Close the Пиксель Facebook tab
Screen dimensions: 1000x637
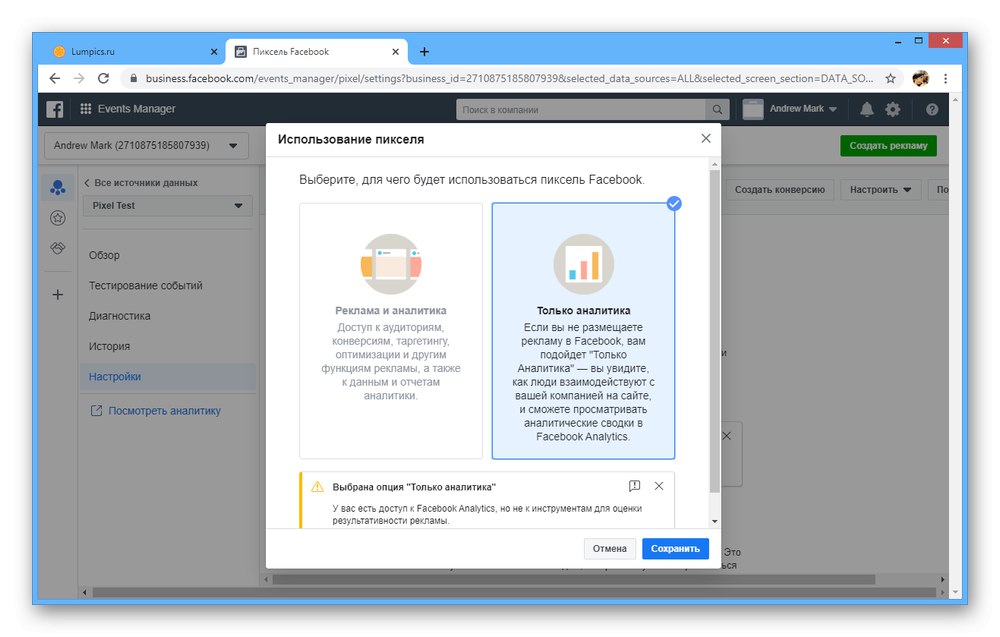395,52
